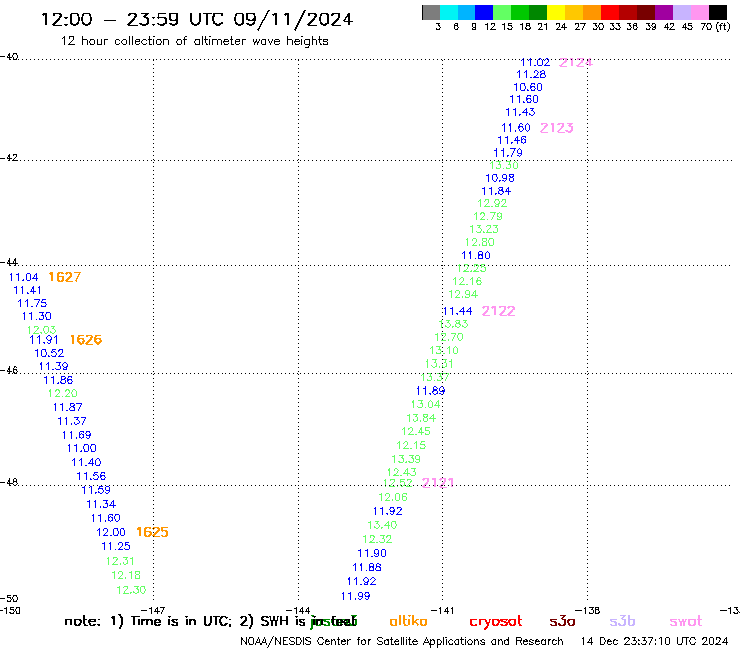Viewport: 740px width, 650px height.
Task: Click the black swatch at the legend end
Action: (718, 12)
